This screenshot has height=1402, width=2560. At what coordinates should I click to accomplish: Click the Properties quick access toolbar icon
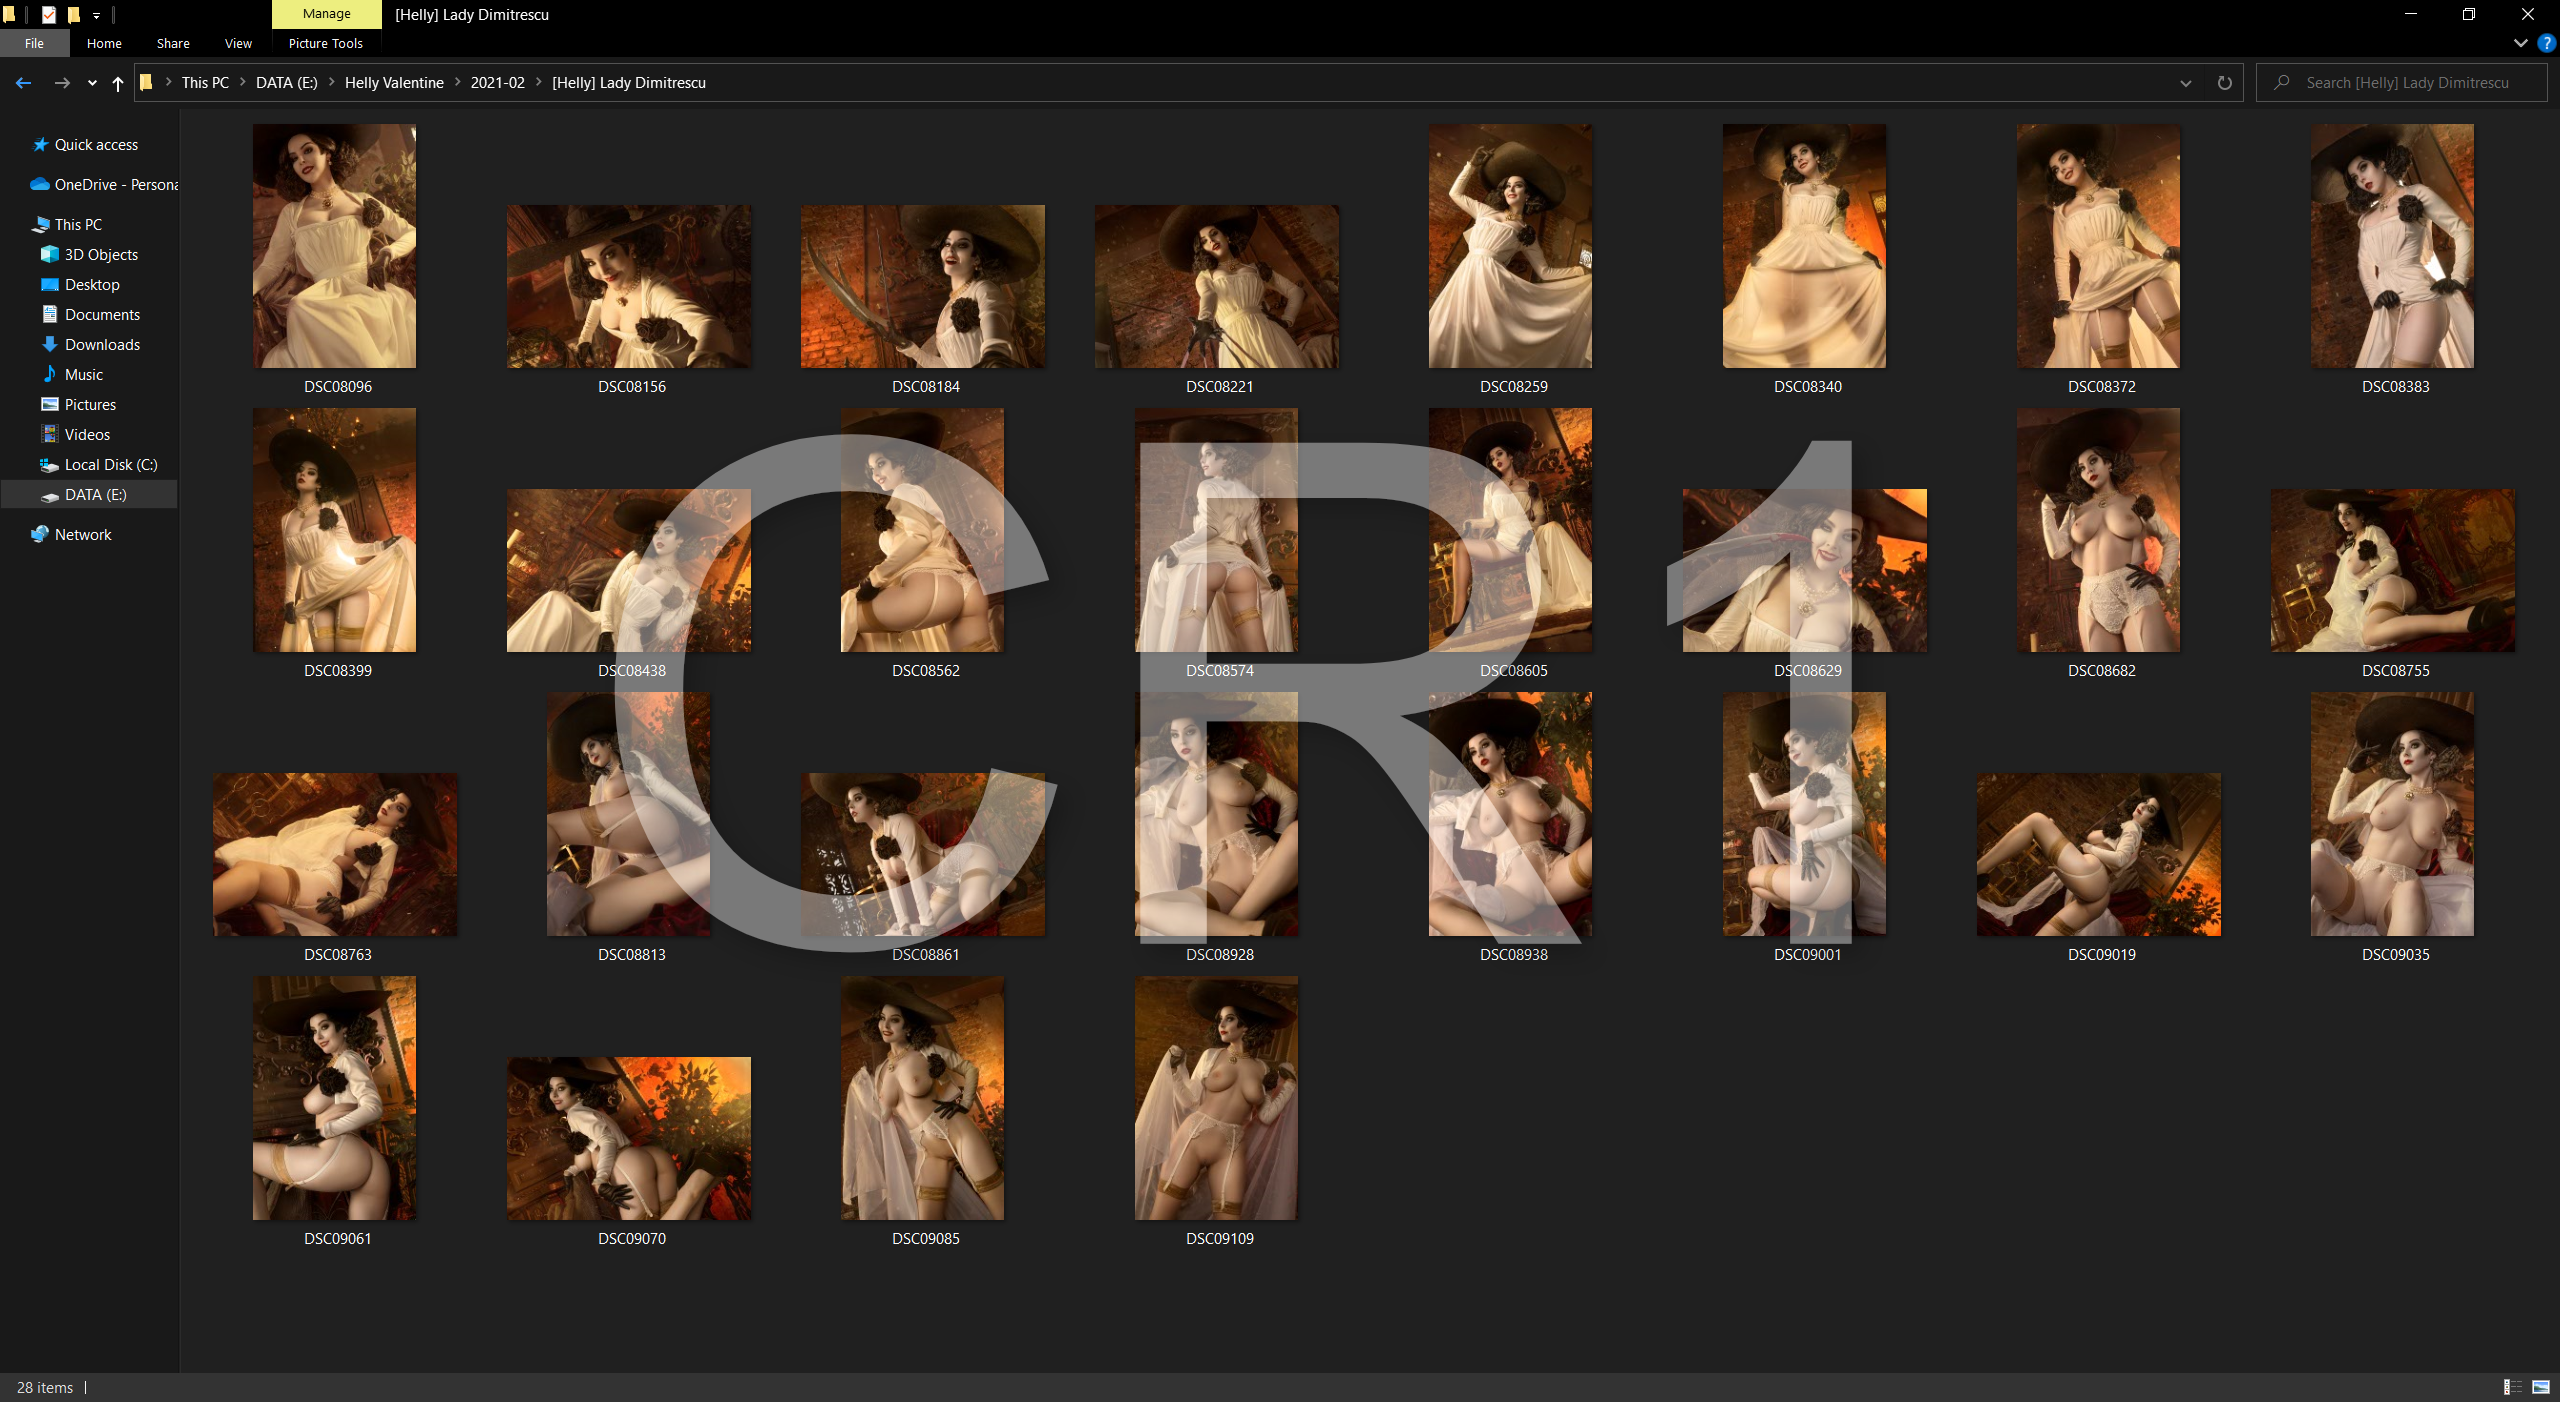[x=48, y=15]
